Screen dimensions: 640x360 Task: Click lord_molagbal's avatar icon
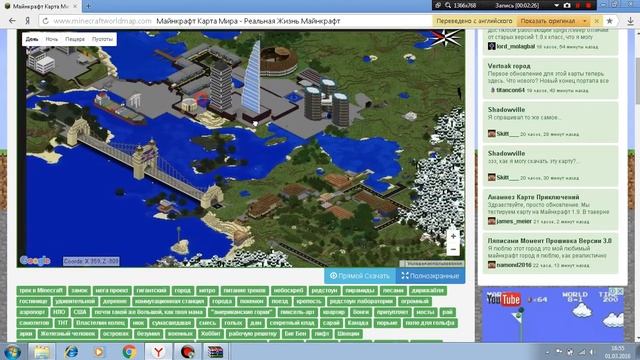click(491, 47)
